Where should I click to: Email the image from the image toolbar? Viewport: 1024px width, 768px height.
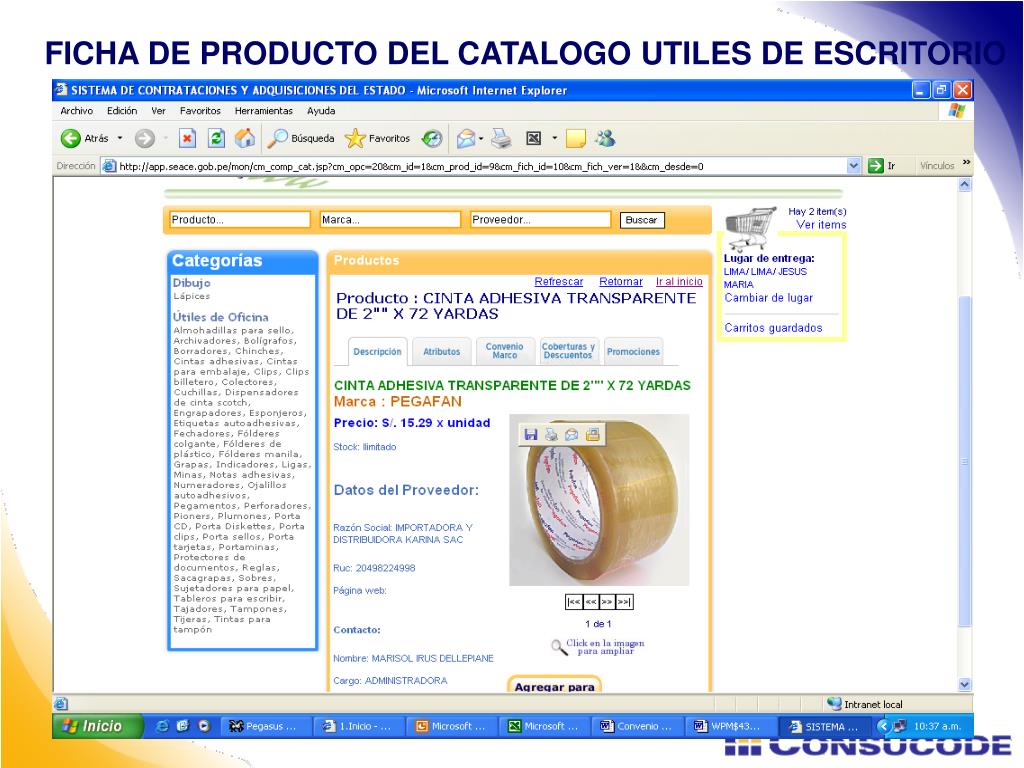[x=571, y=434]
